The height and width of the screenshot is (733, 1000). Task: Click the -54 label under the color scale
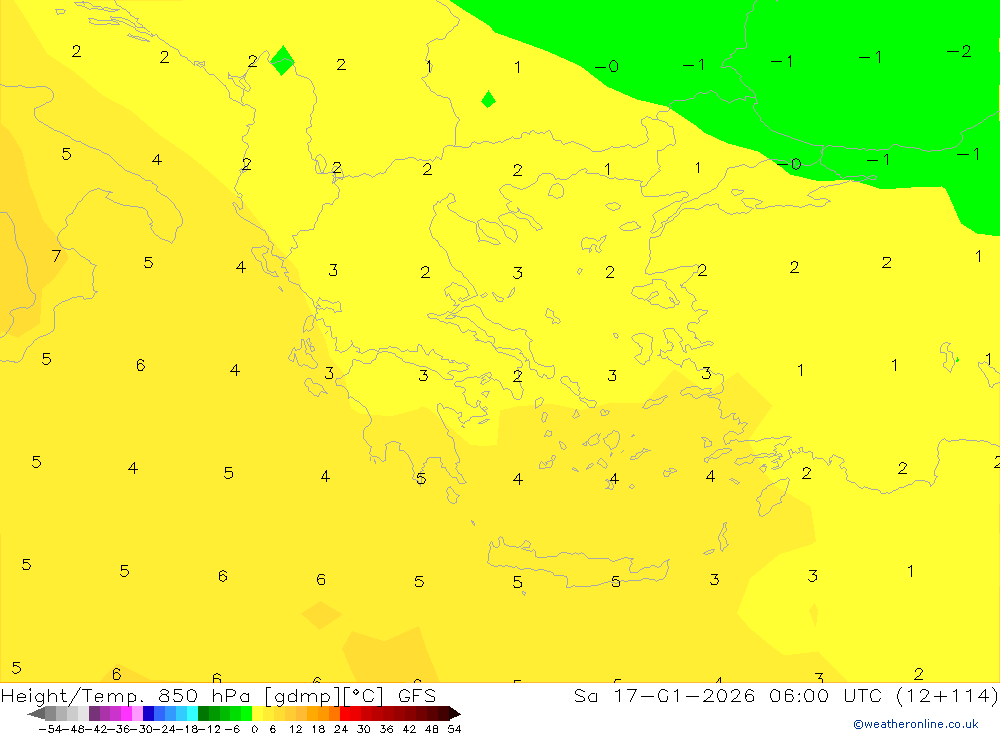pos(50,729)
